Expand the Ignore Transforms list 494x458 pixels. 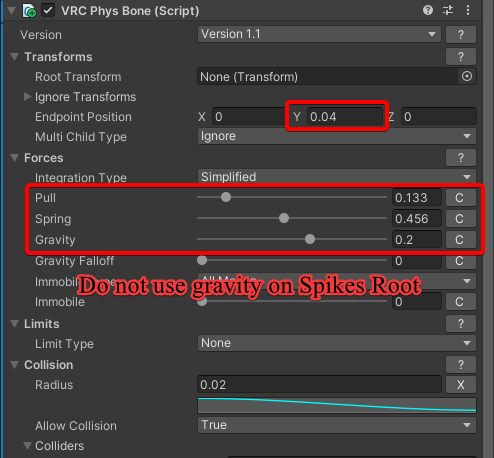tap(27, 97)
